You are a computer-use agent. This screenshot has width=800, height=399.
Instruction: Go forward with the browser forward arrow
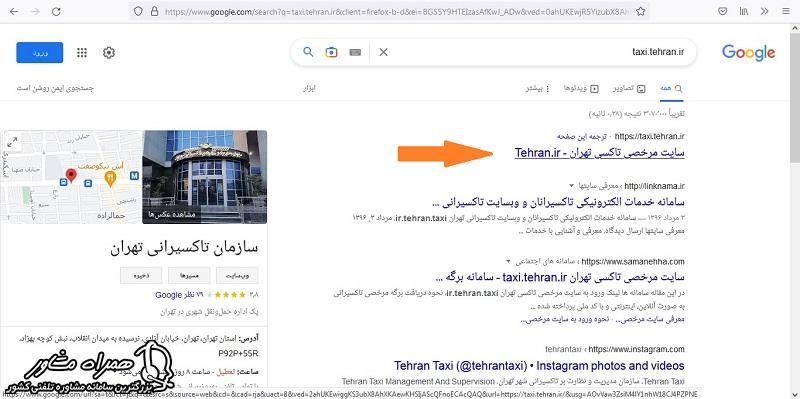coord(35,11)
